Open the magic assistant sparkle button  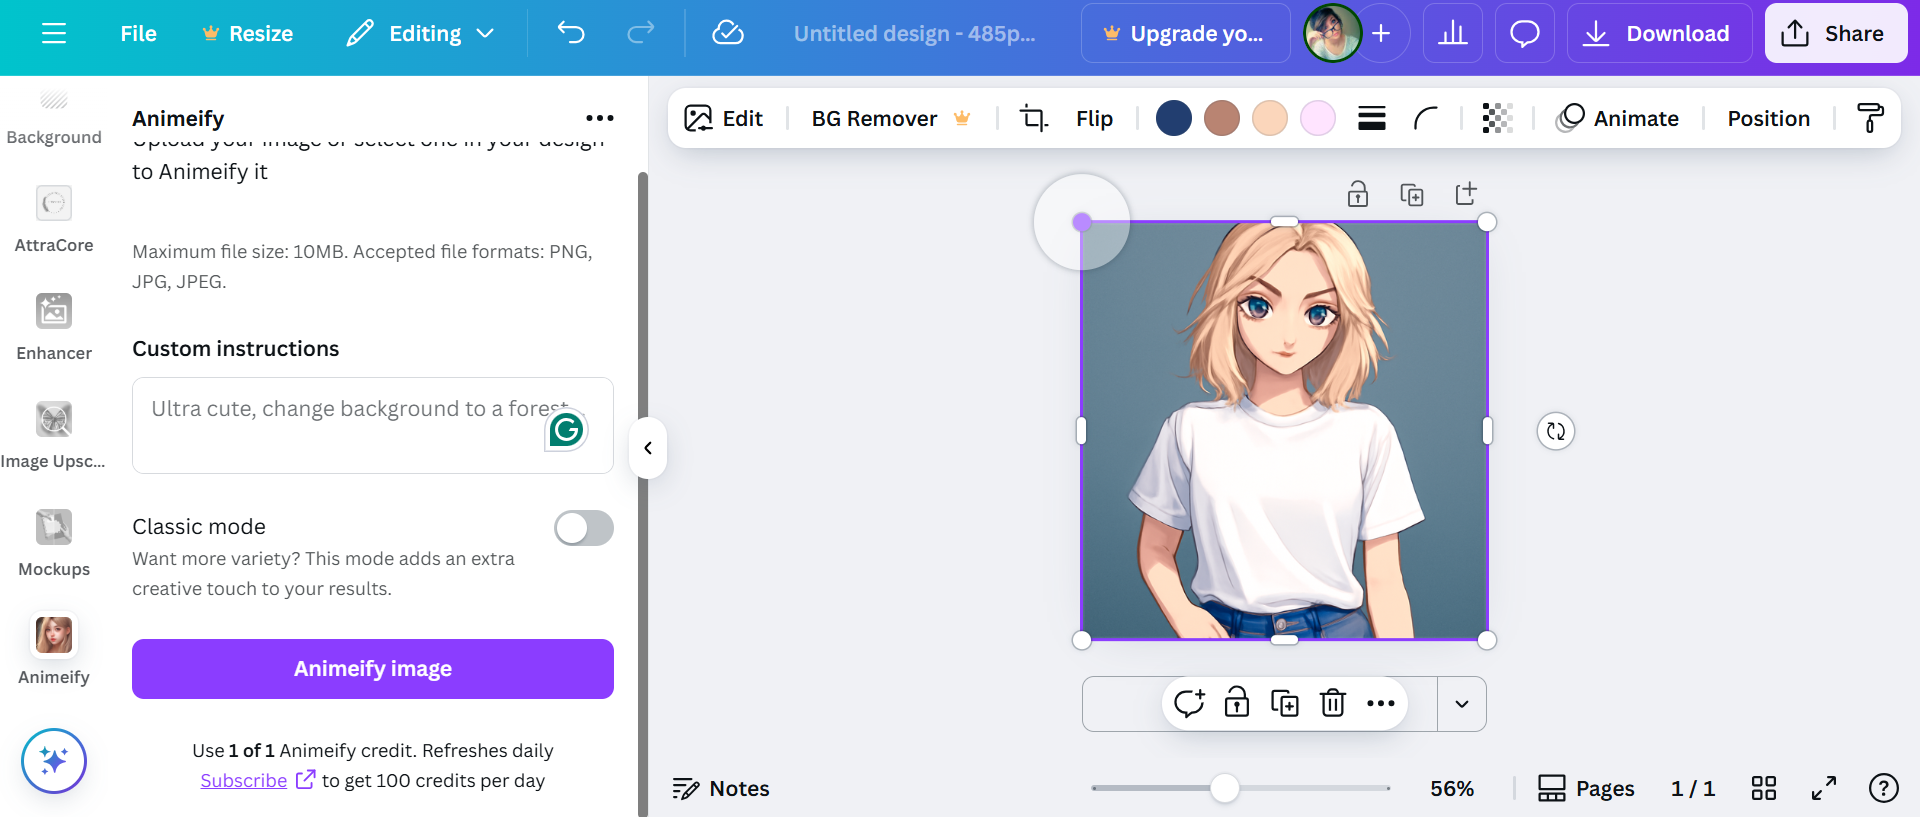[x=54, y=761]
